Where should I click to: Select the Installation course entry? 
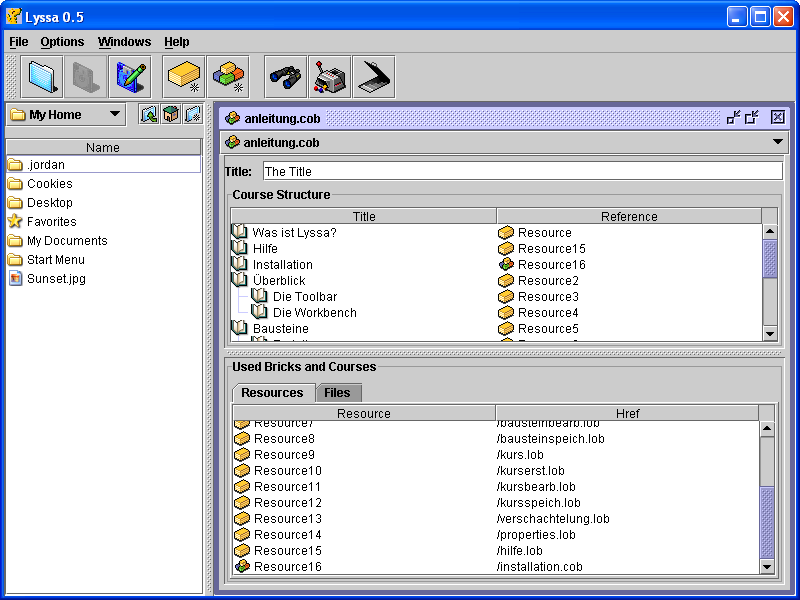(x=283, y=264)
